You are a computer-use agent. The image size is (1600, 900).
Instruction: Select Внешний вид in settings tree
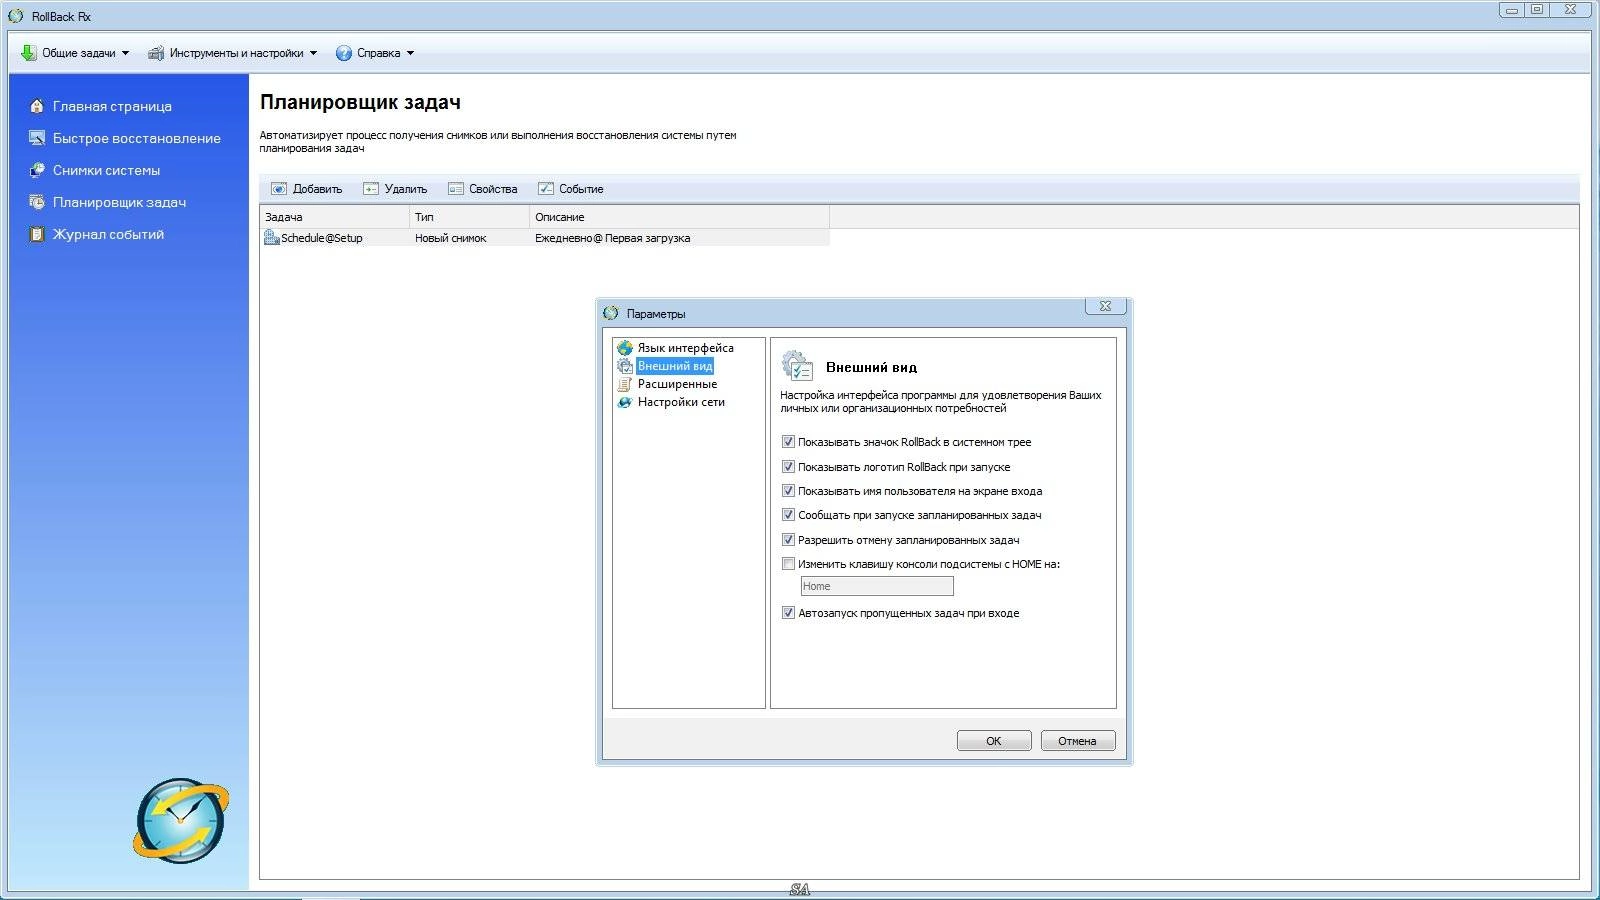[675, 366]
